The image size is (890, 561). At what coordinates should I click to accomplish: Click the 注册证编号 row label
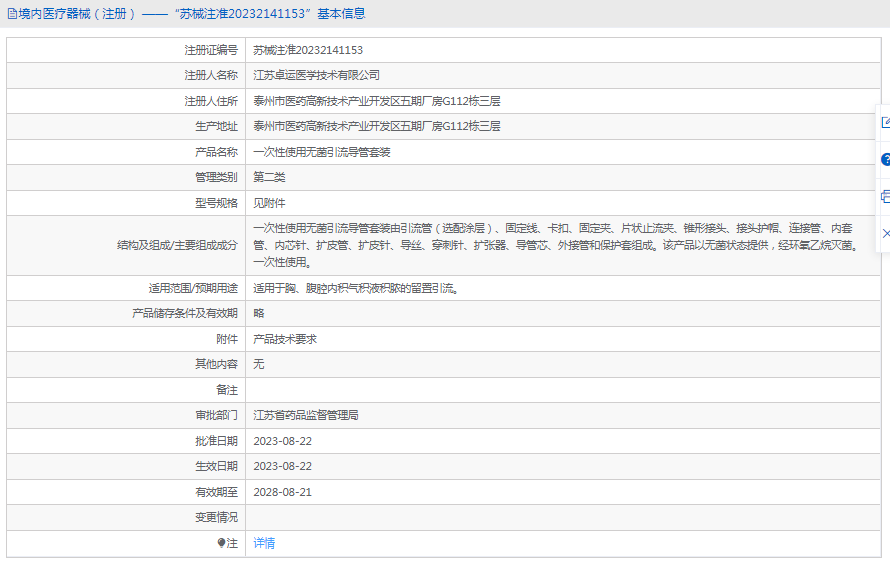211,50
